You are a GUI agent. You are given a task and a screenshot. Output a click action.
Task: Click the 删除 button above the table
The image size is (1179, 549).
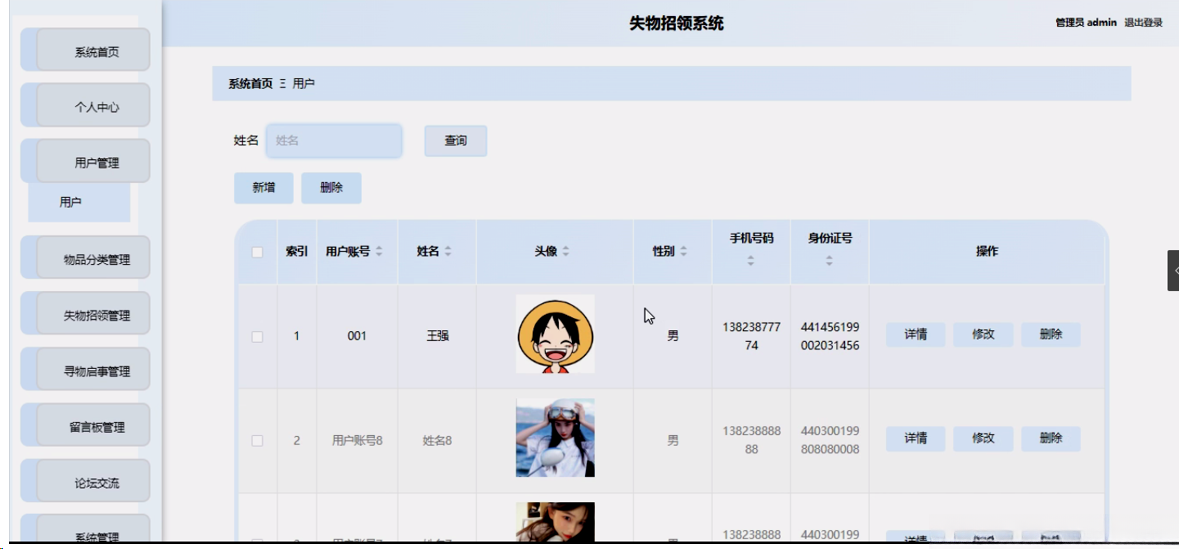[x=332, y=188]
